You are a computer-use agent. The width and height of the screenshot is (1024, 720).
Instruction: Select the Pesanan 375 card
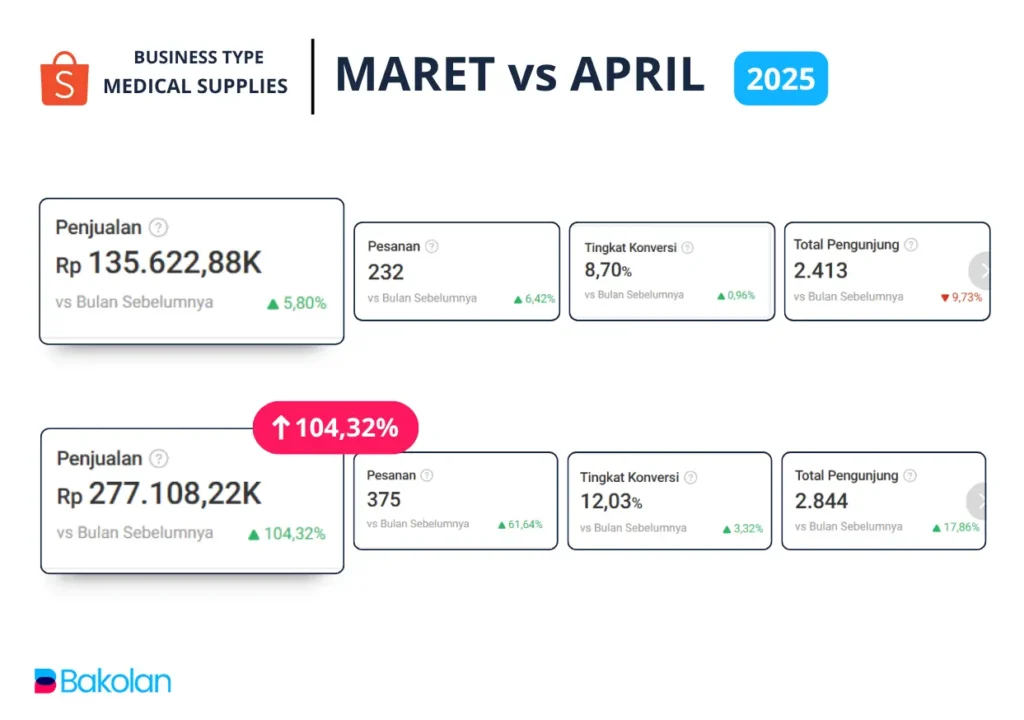(455, 501)
